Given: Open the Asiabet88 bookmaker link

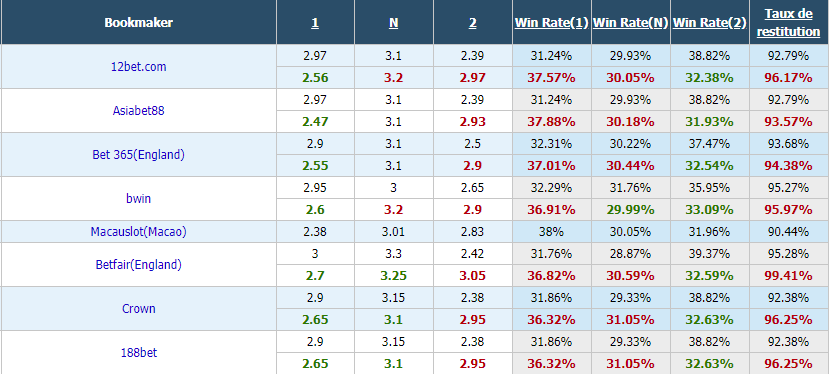Looking at the screenshot, I should point(139,111).
